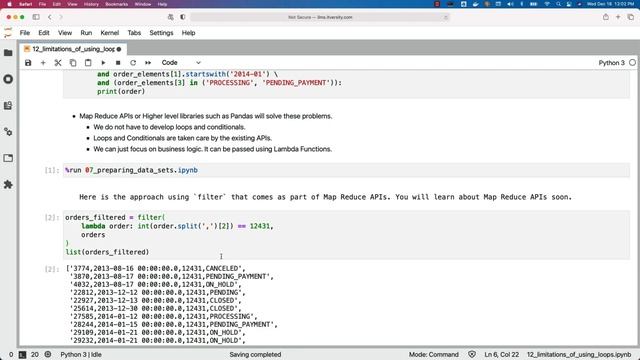This screenshot has width=640, height=360.
Task: Open Bookmarks in macOS menu bar
Action: pyautogui.click(x=116, y=4)
